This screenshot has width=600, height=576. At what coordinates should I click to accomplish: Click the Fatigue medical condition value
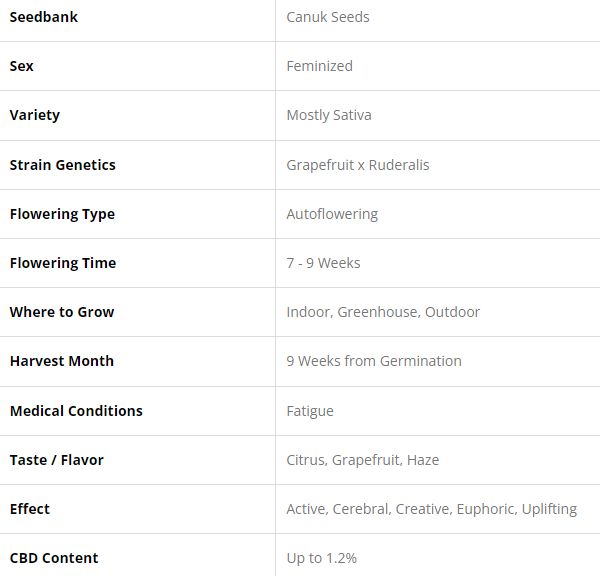point(310,411)
